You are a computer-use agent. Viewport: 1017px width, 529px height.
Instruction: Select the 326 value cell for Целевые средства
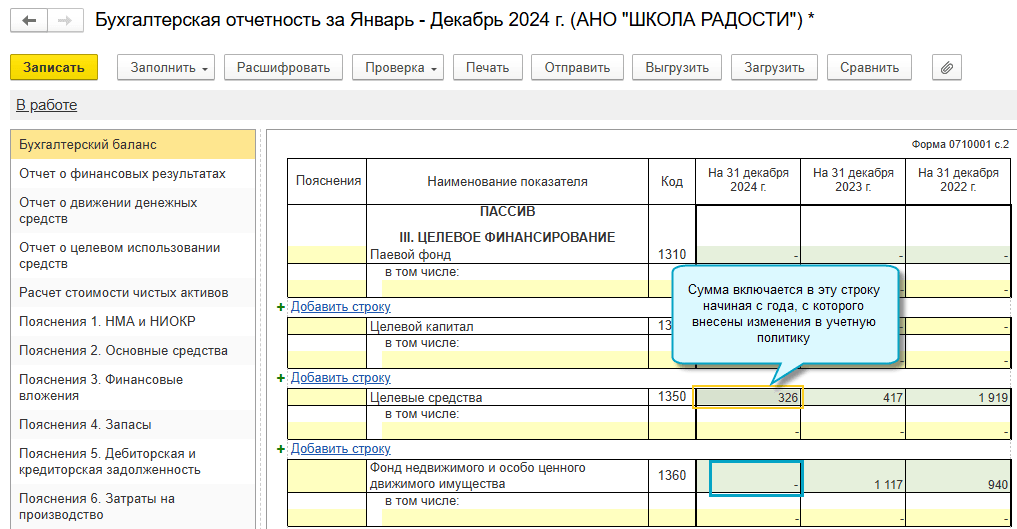click(x=748, y=397)
